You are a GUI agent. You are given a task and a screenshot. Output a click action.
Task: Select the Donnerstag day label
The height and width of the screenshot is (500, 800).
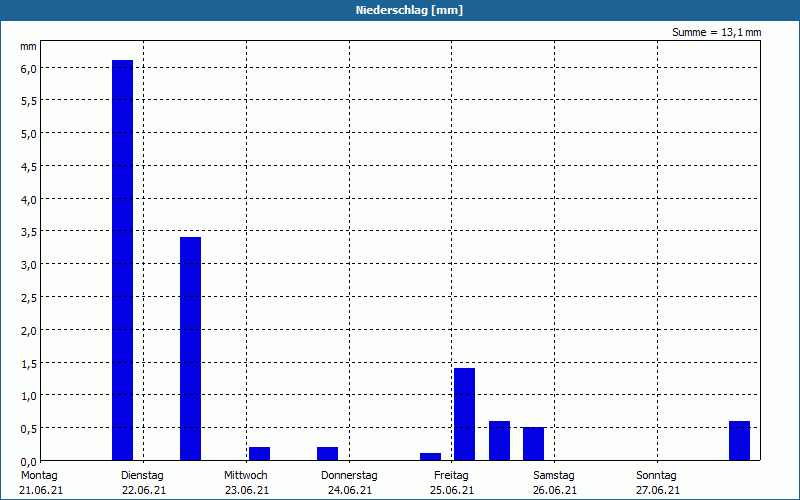pos(349,476)
